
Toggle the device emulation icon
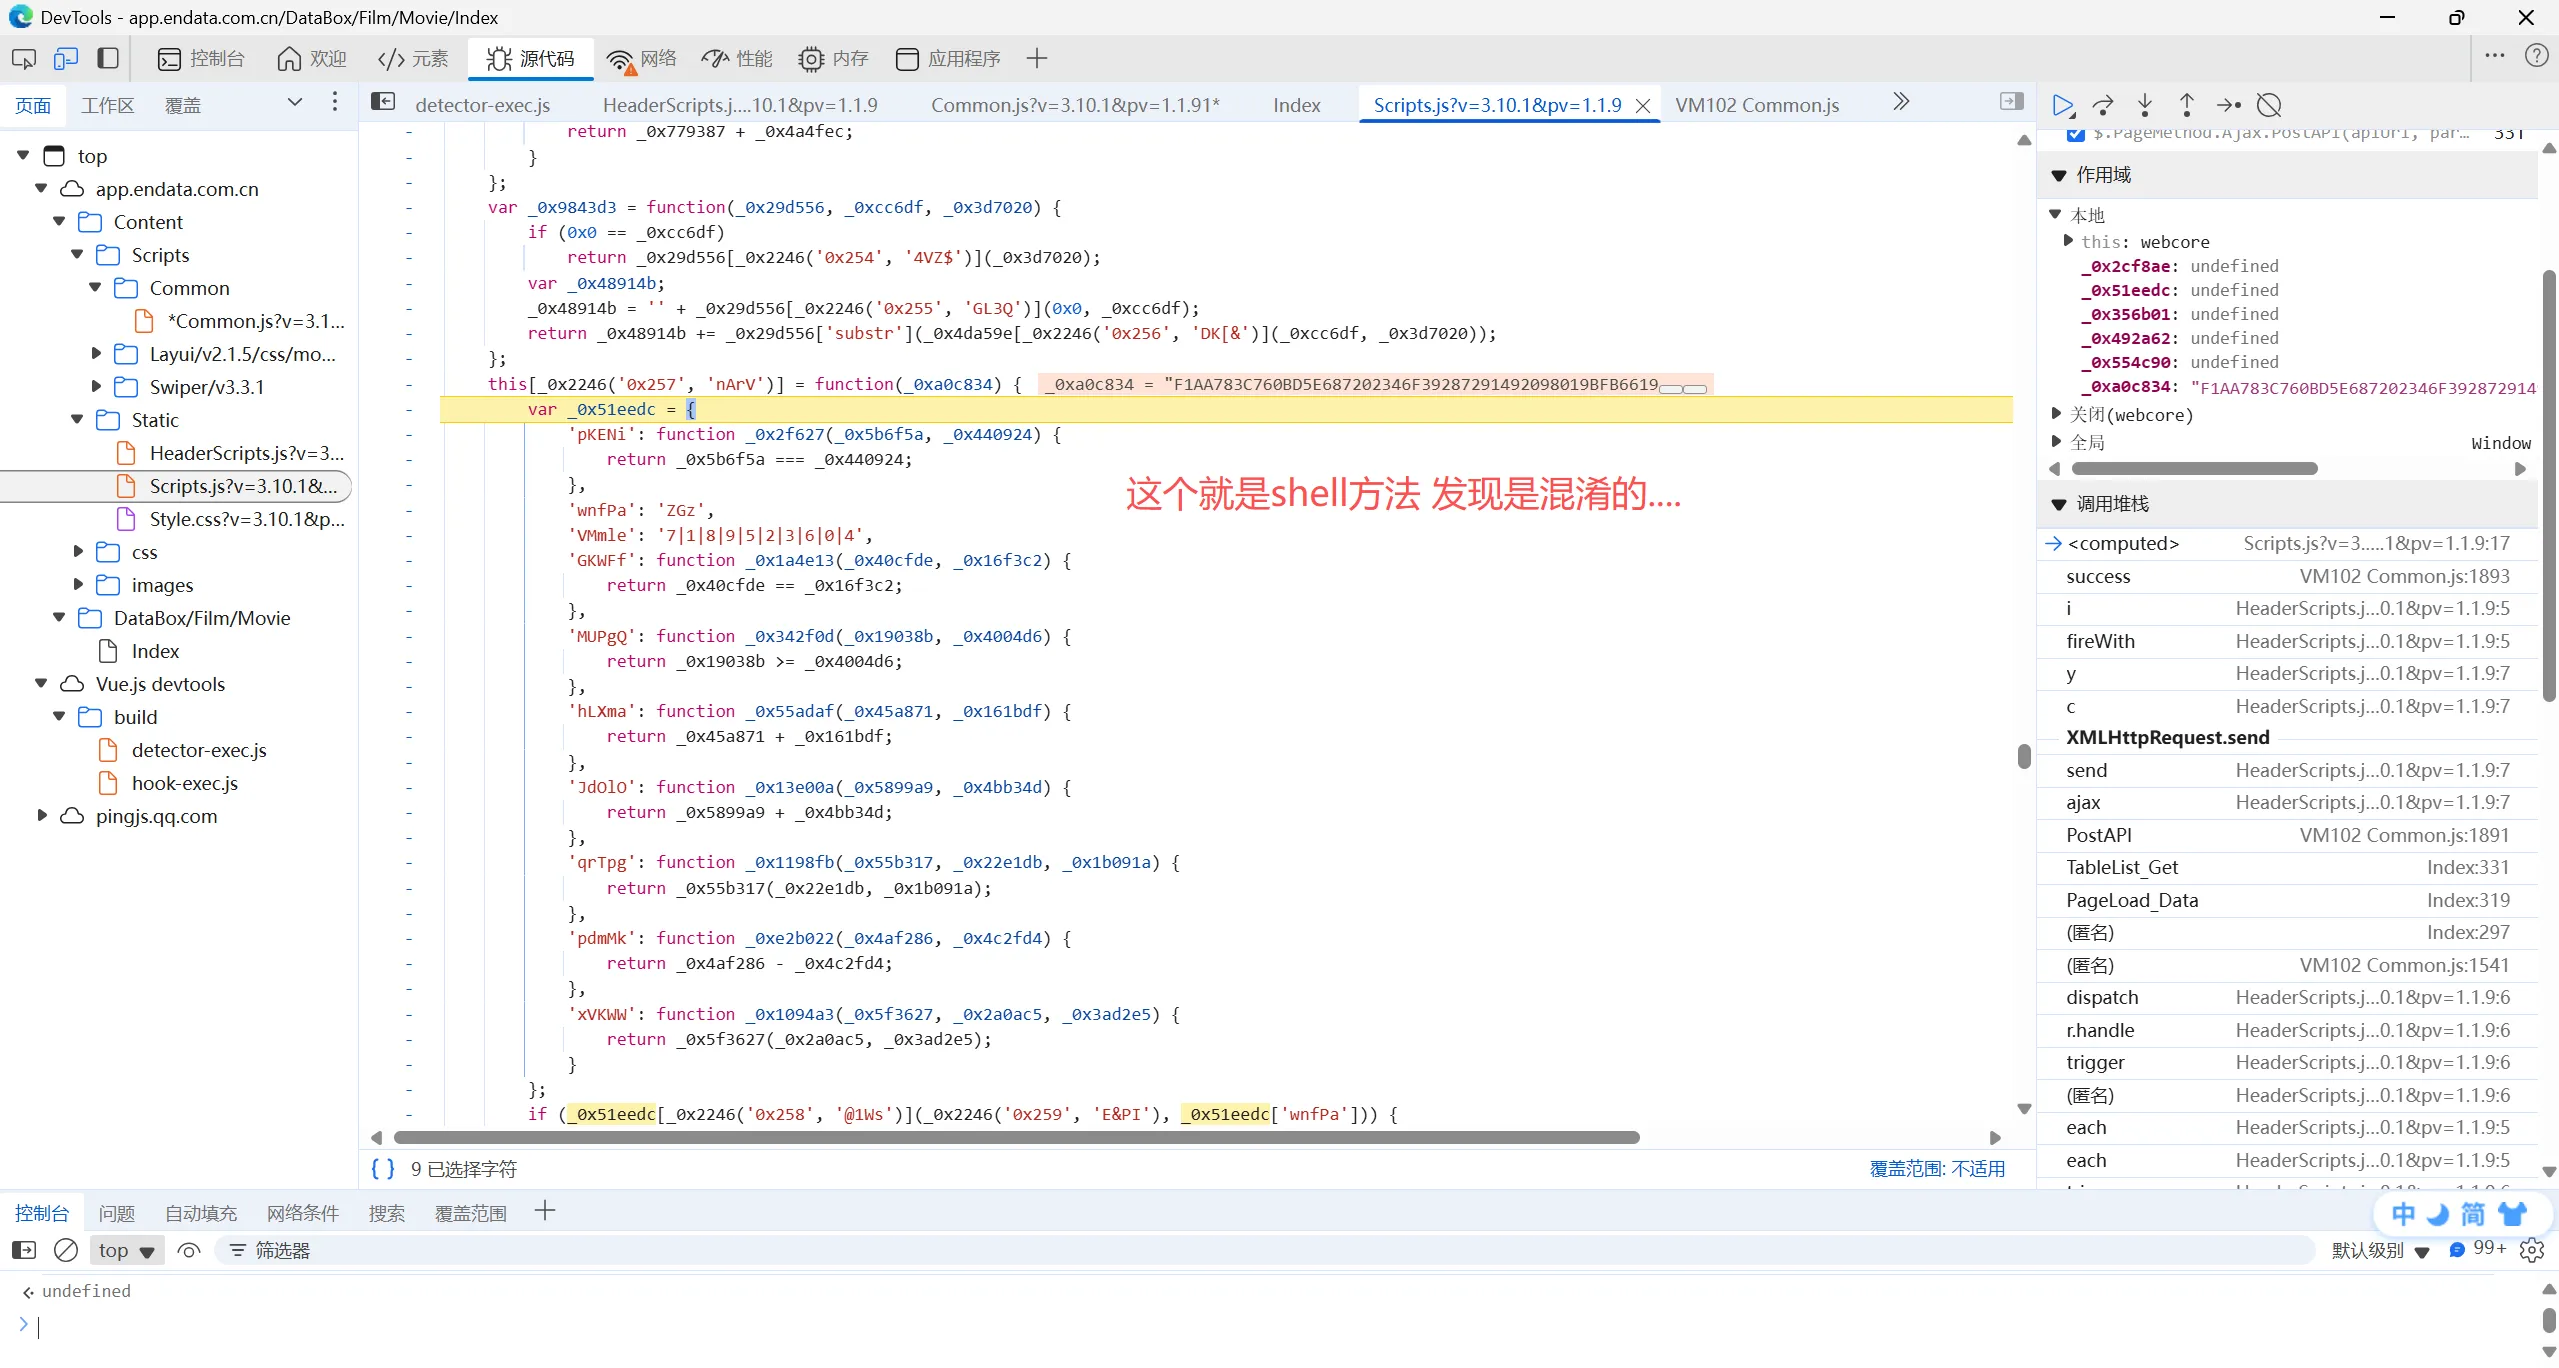click(x=66, y=59)
